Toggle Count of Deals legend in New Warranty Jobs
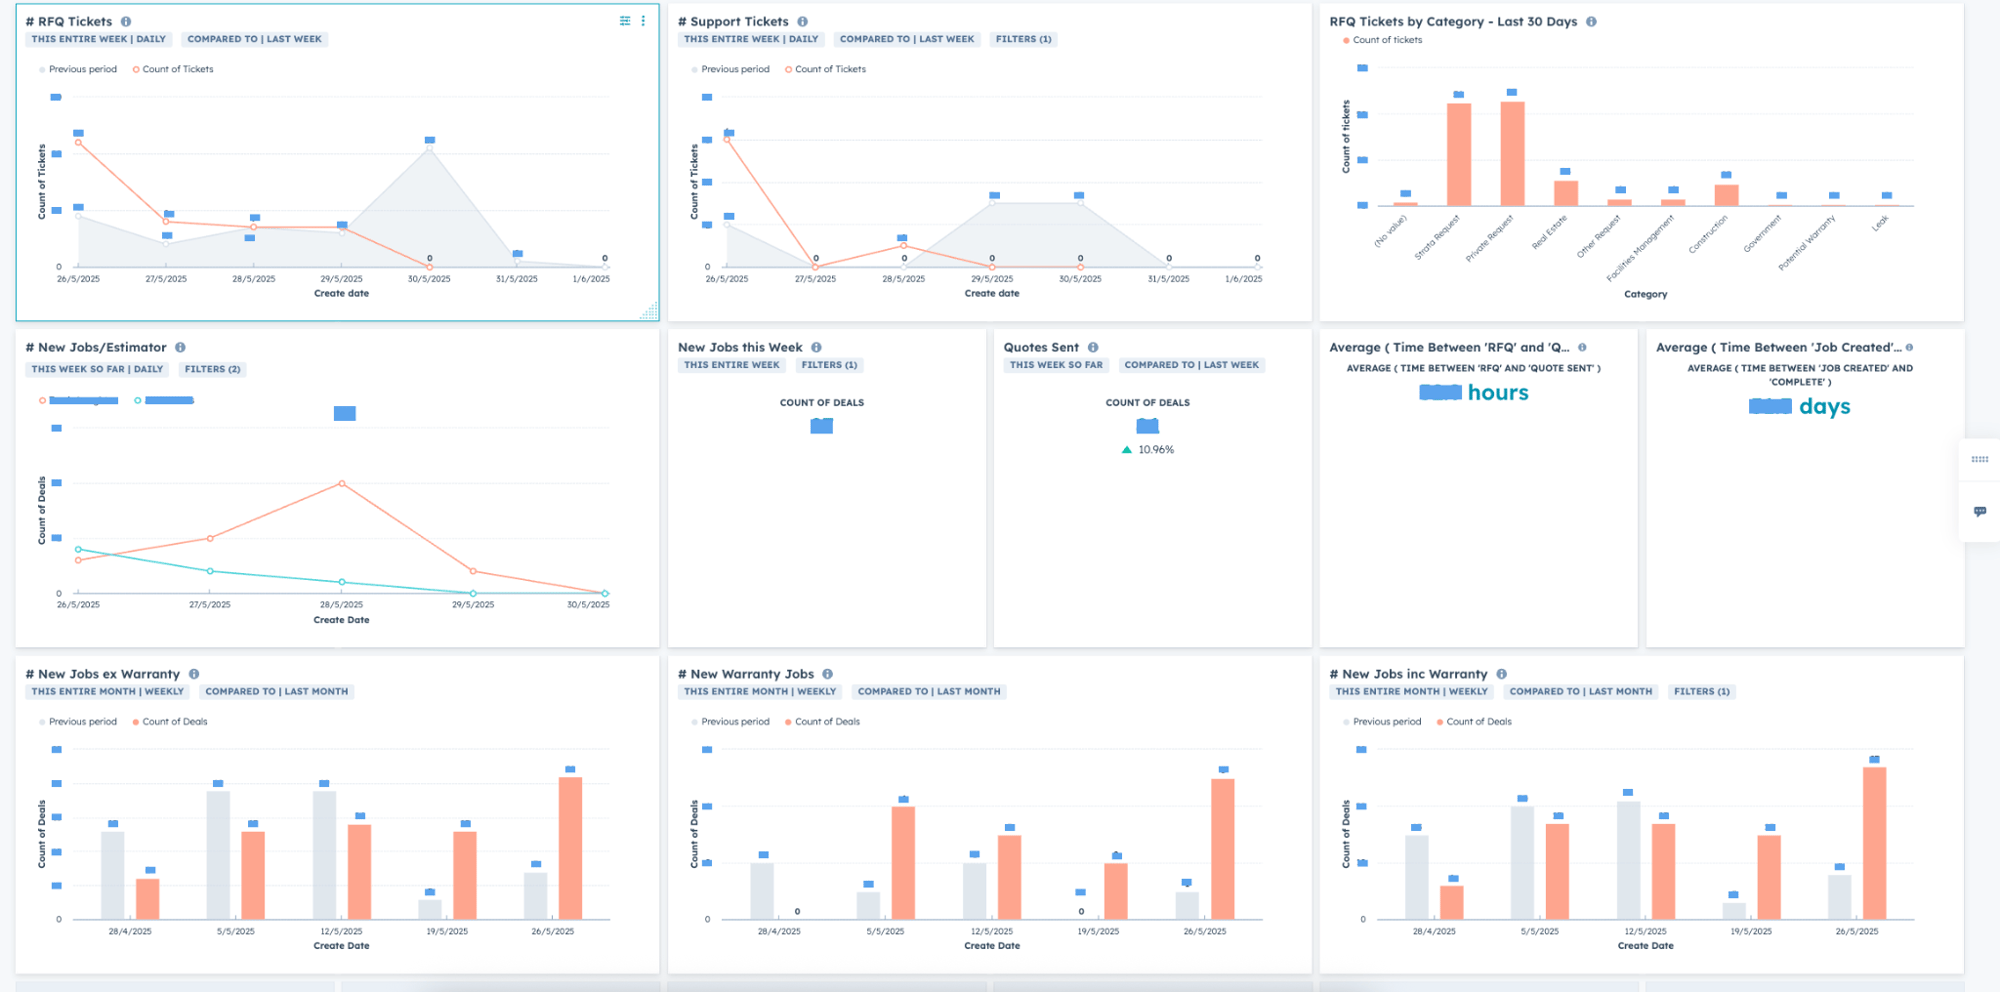This screenshot has height=992, width=2000. (826, 722)
